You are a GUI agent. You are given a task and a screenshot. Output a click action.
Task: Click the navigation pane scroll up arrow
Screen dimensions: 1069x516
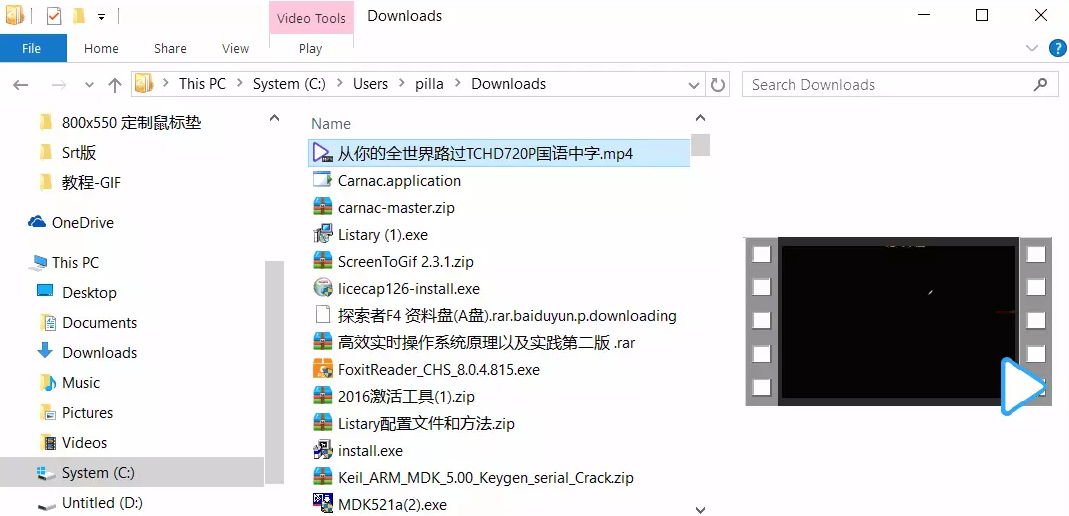[274, 118]
